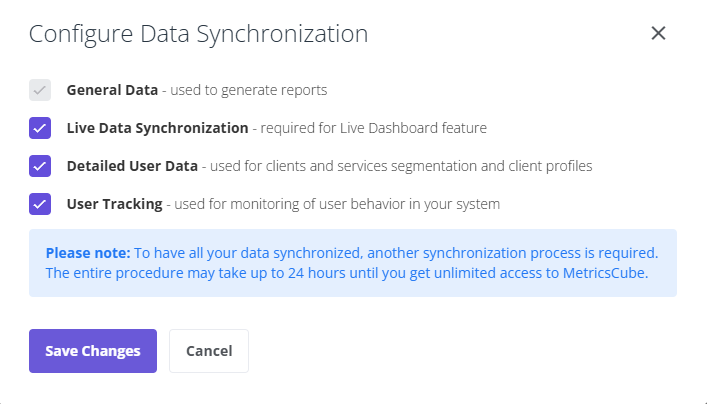Click the General Data label
This screenshot has width=707, height=404.
(x=112, y=90)
